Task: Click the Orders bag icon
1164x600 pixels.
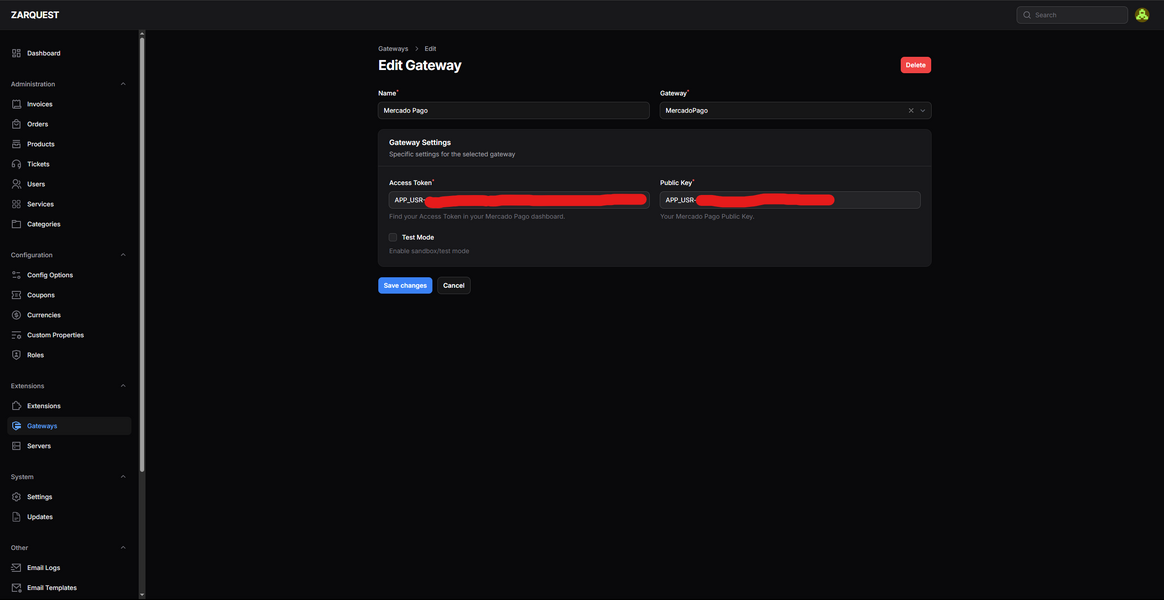Action: (x=16, y=124)
